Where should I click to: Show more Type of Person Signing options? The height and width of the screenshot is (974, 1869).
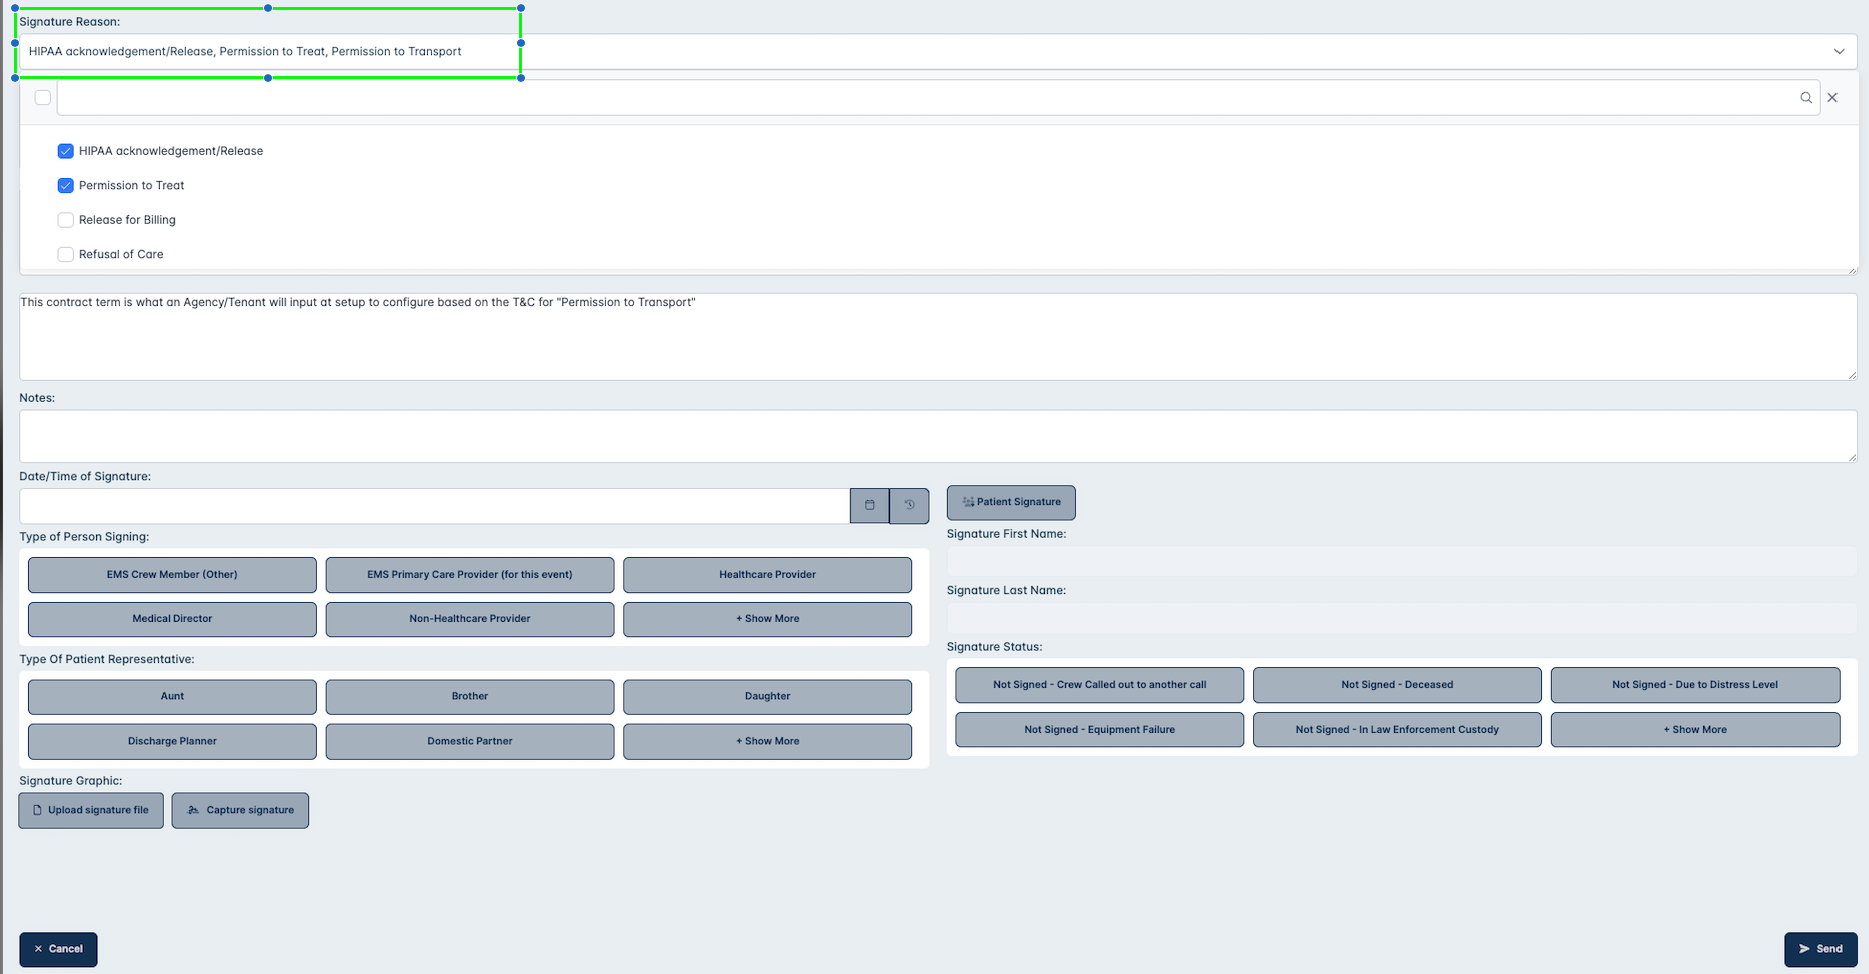pos(767,619)
